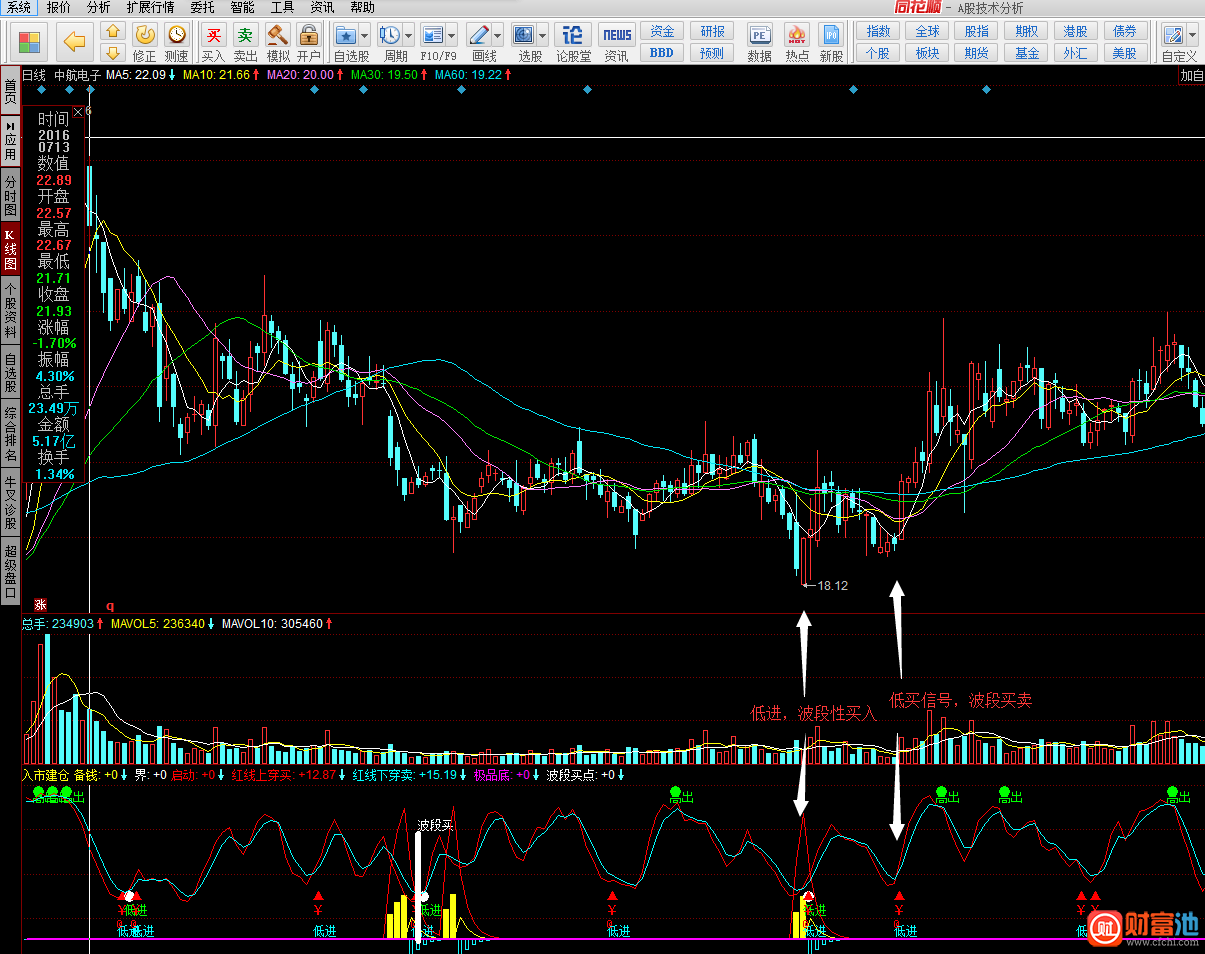Viewport: 1205px width, 954px height.
Task: Click the 加自 button at chart corner
Action: (x=1191, y=75)
